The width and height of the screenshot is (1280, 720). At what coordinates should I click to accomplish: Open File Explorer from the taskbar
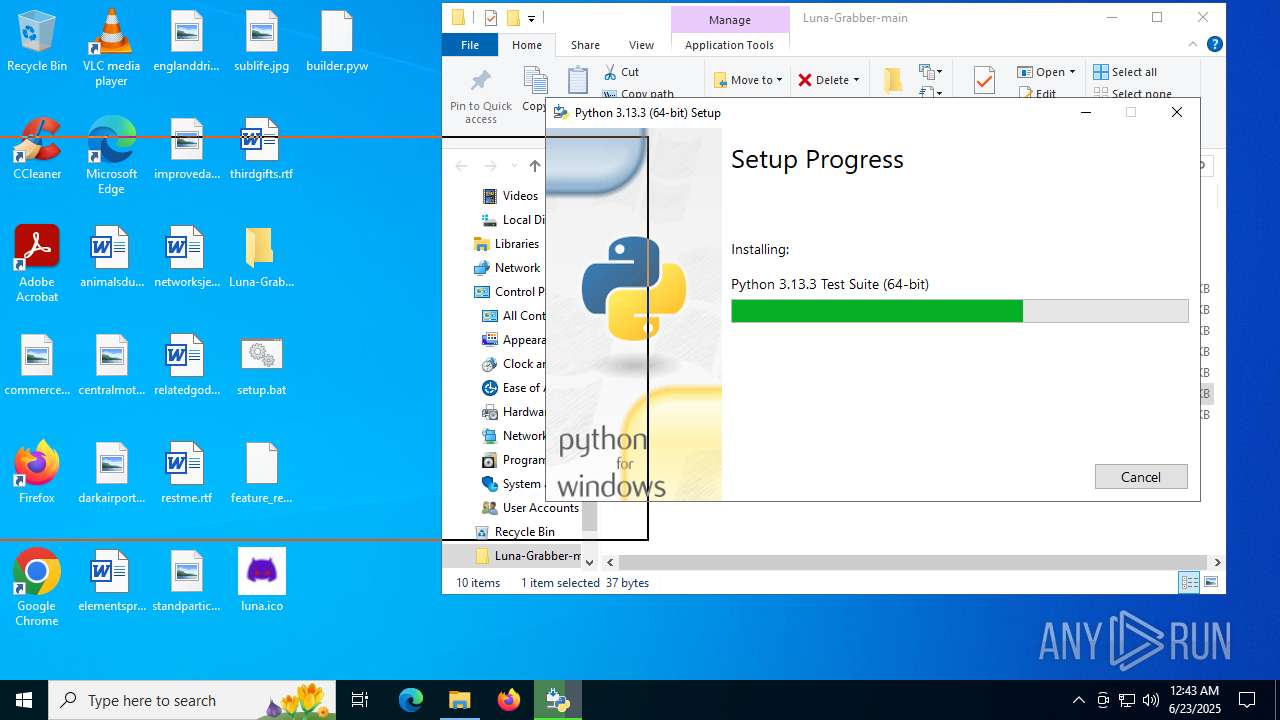[460, 700]
